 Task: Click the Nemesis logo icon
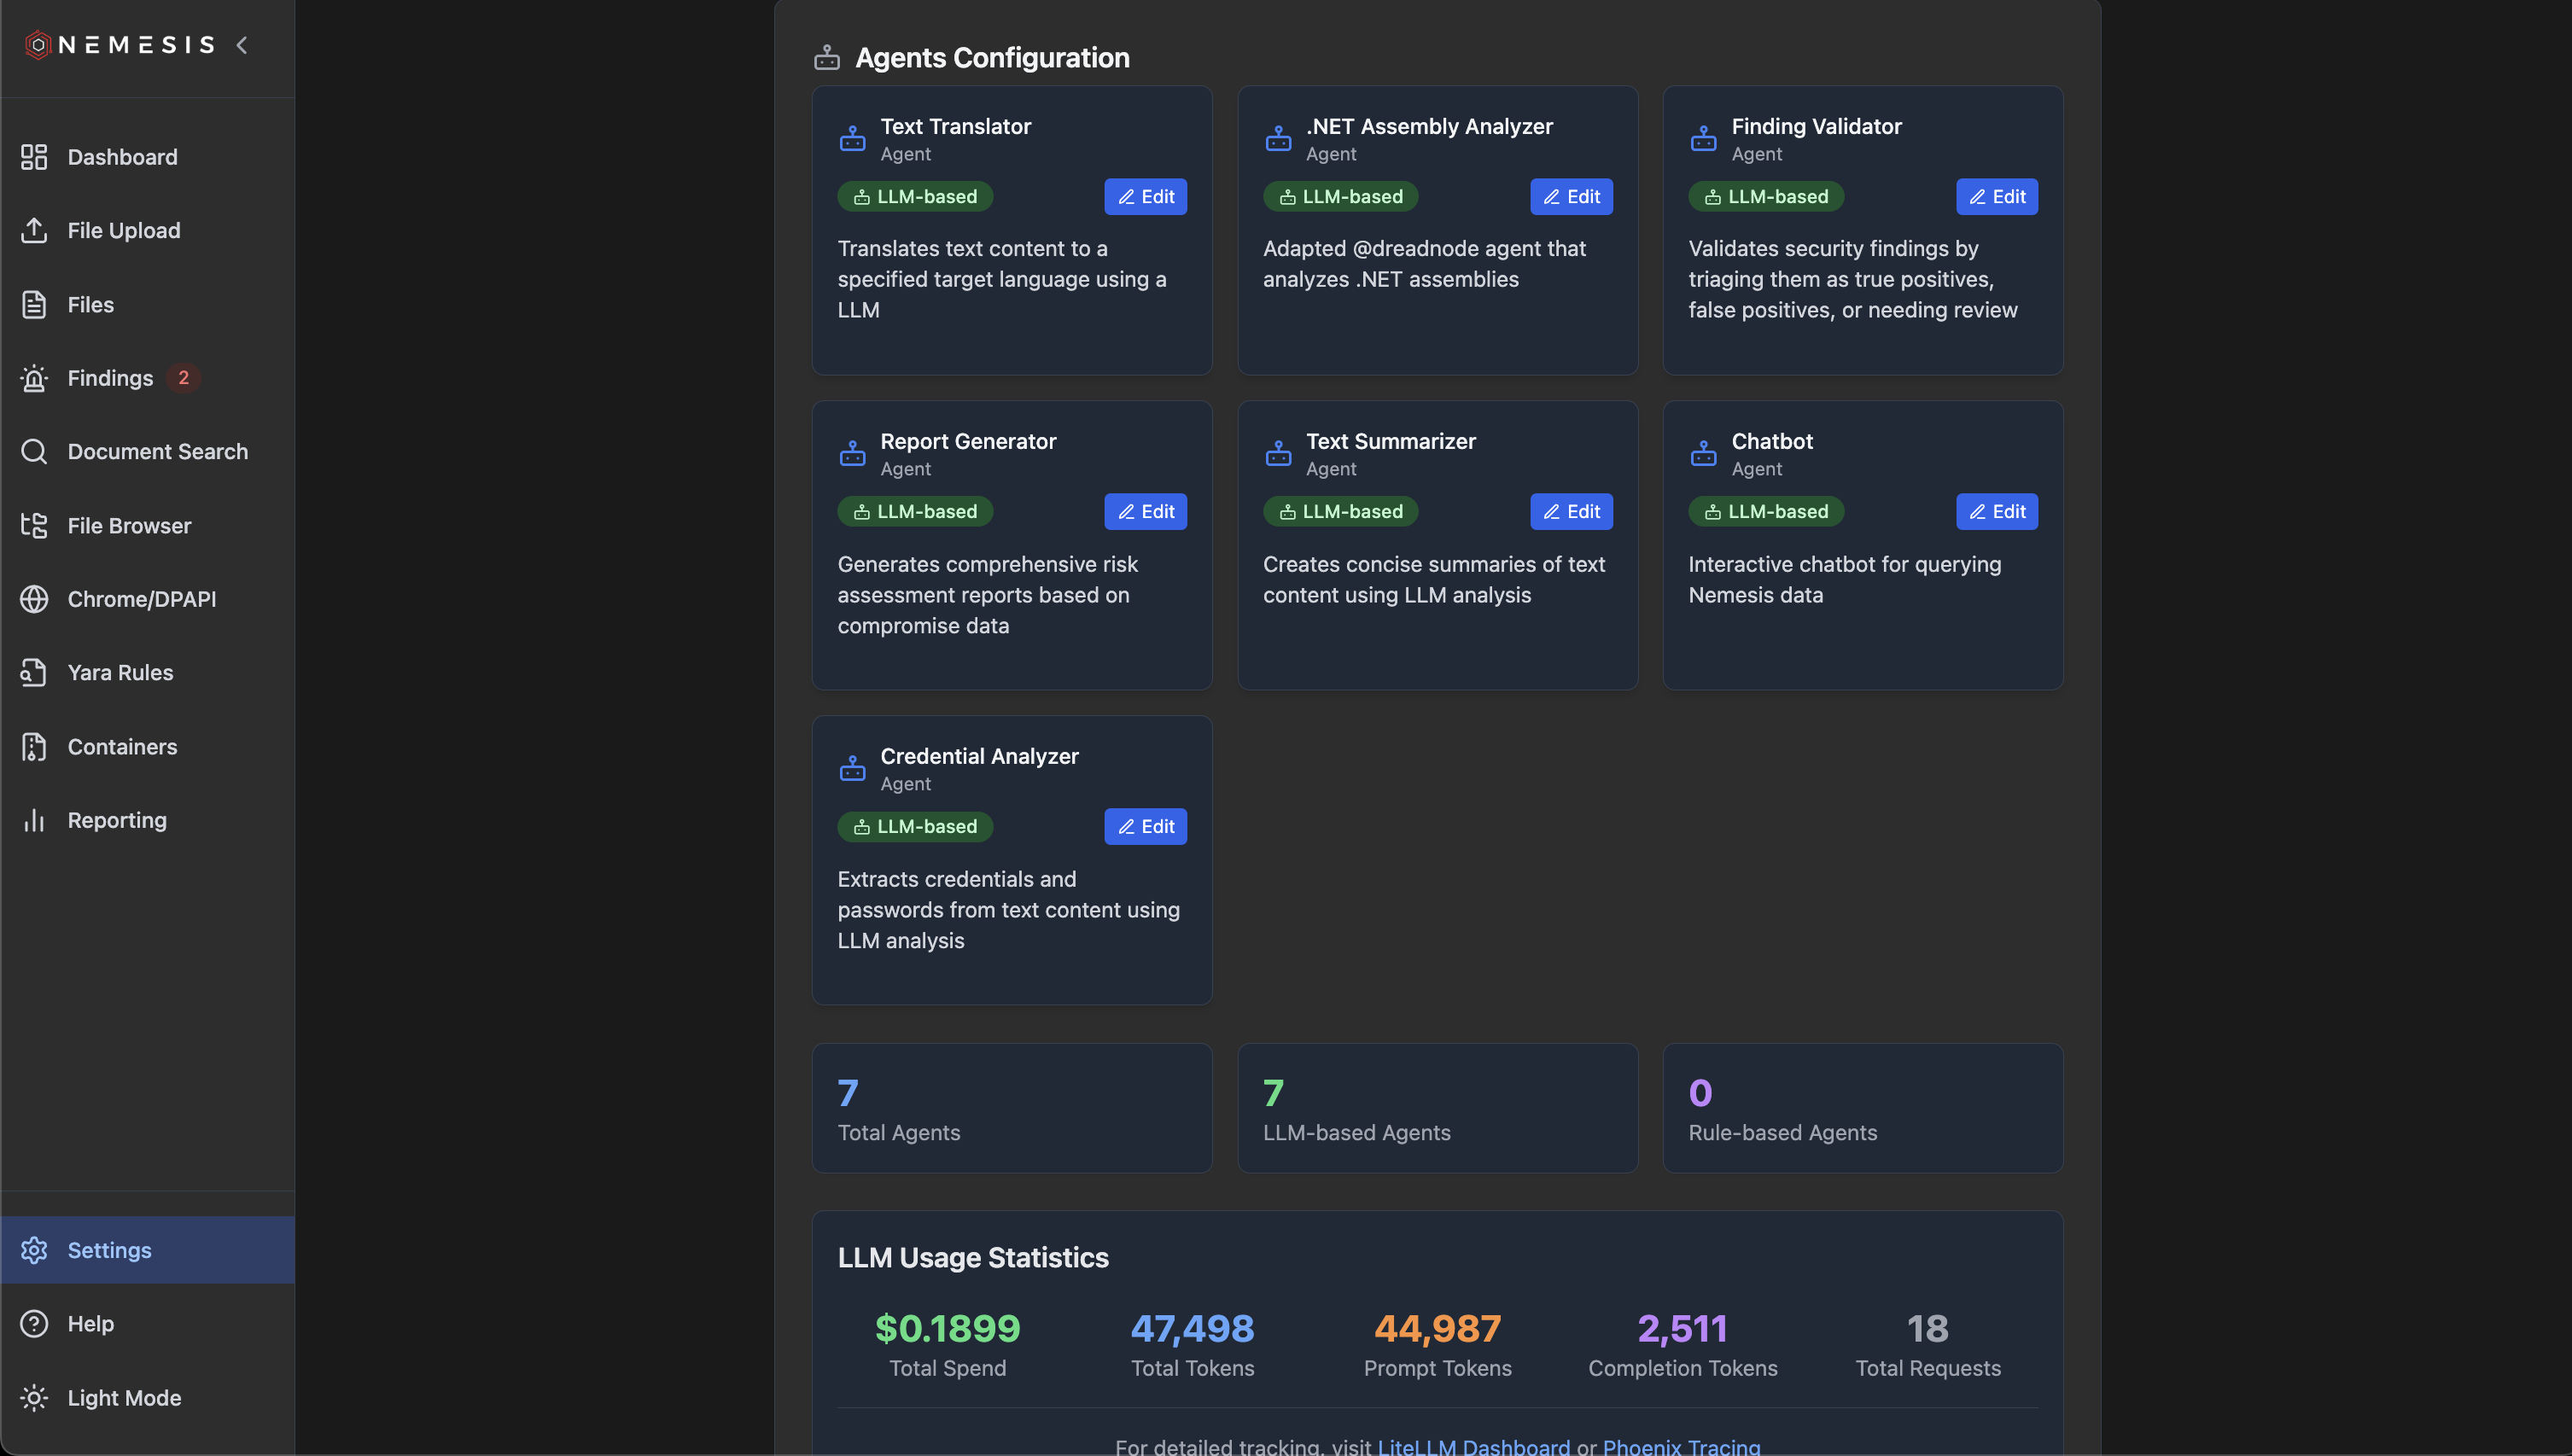[38, 45]
